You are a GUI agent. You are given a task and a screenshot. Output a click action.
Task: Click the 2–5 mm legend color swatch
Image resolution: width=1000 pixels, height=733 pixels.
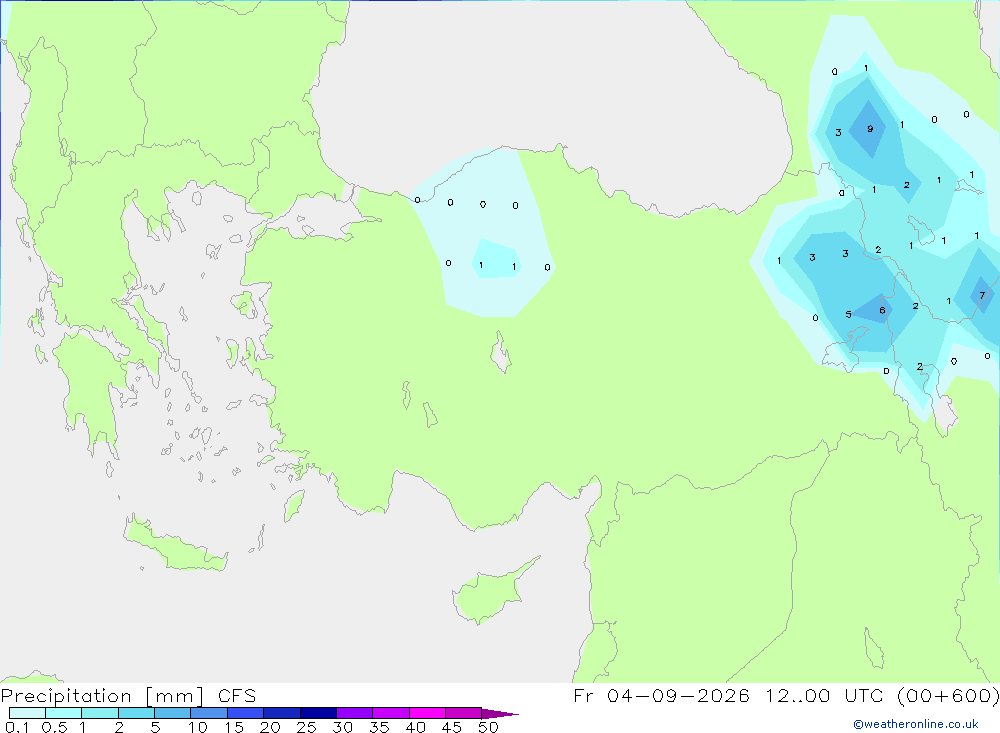click(x=136, y=713)
